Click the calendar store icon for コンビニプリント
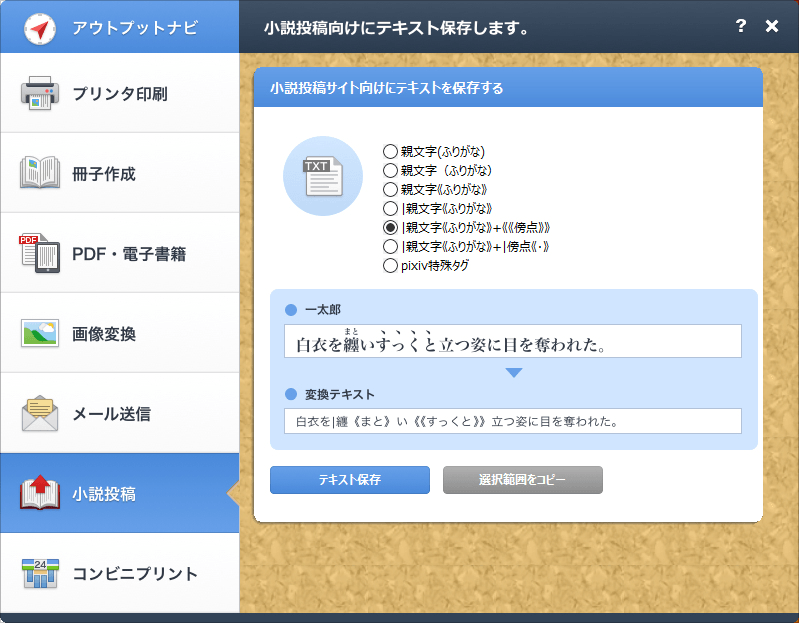The width and height of the screenshot is (799, 624). pyautogui.click(x=40, y=573)
